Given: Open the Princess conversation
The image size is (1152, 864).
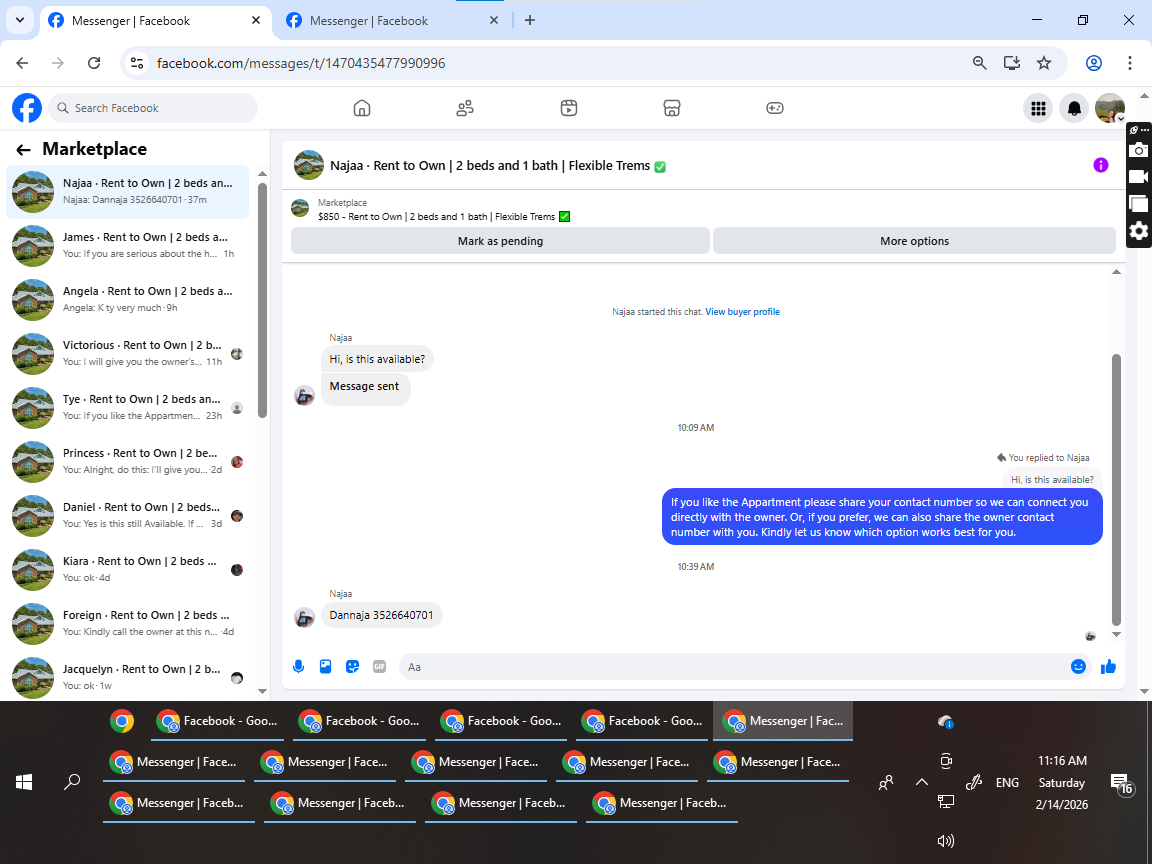Looking at the screenshot, I should tap(128, 461).
